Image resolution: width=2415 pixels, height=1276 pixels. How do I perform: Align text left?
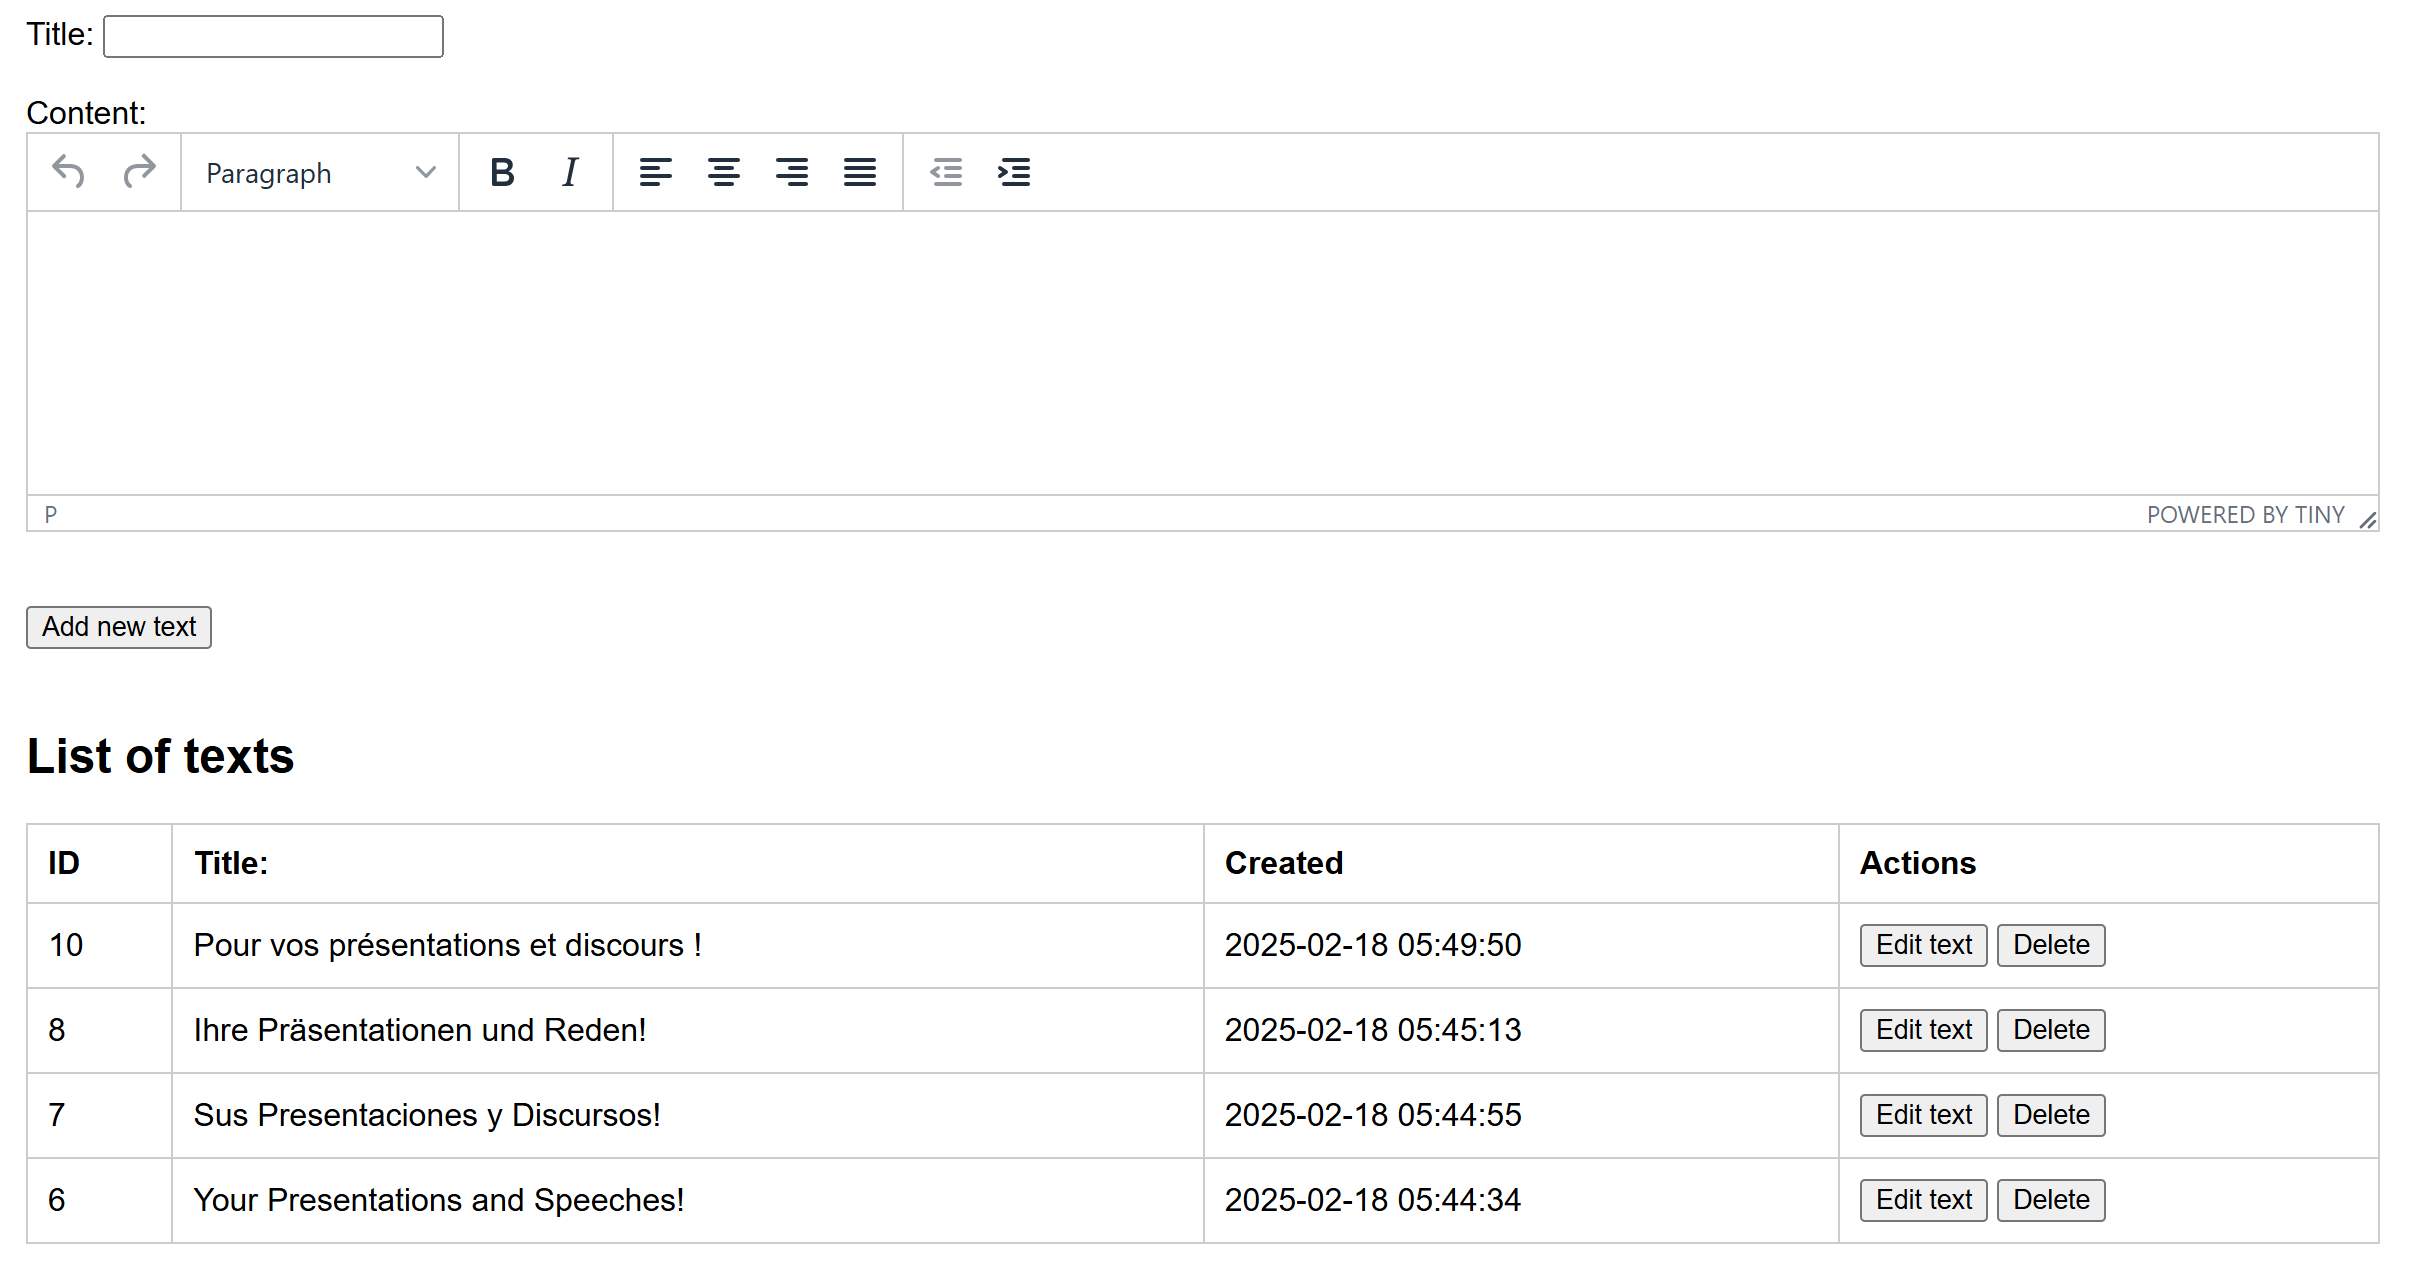[656, 172]
